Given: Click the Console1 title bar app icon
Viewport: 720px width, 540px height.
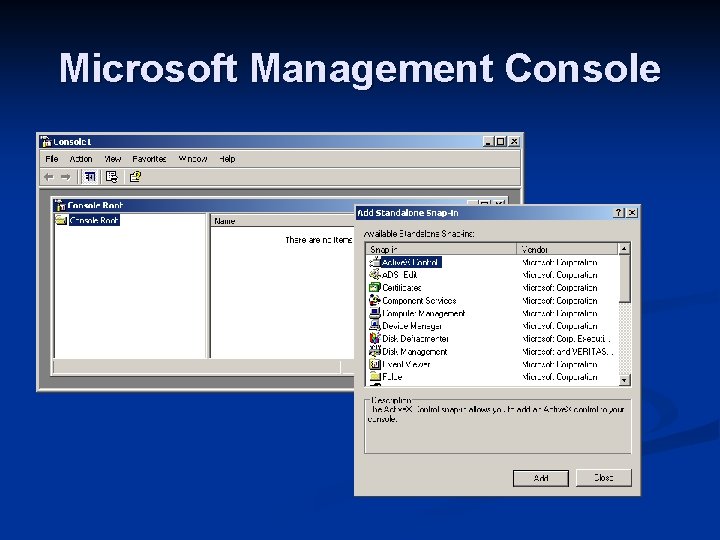Looking at the screenshot, I should point(46,141).
